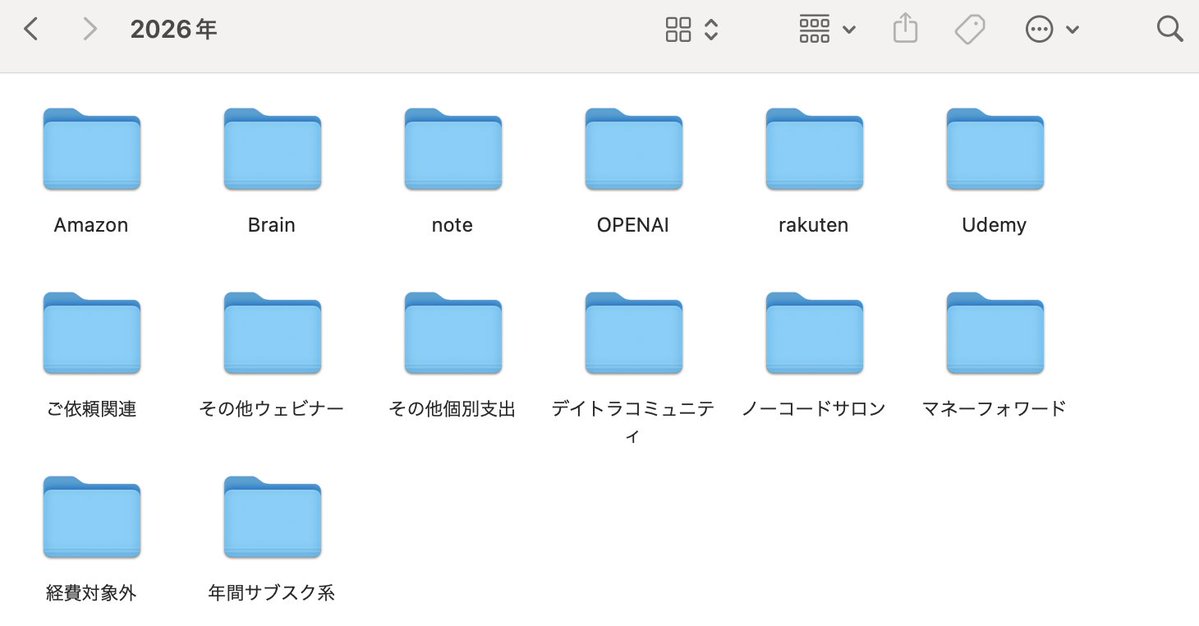Click the note folder name
The width and height of the screenshot is (1199, 626).
click(452, 225)
